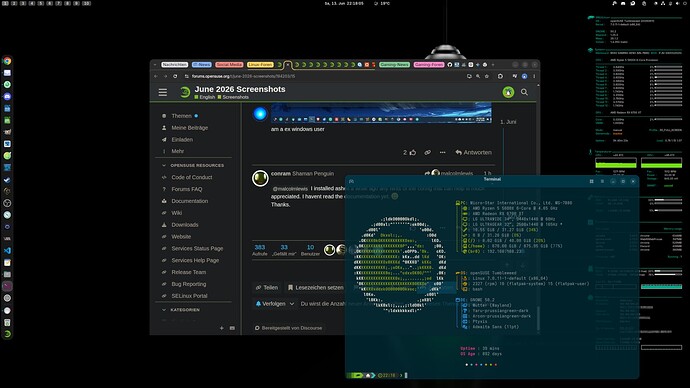The height and width of the screenshot is (388, 690).
Task: Switch to the IT-News tab group
Action: click(202, 65)
